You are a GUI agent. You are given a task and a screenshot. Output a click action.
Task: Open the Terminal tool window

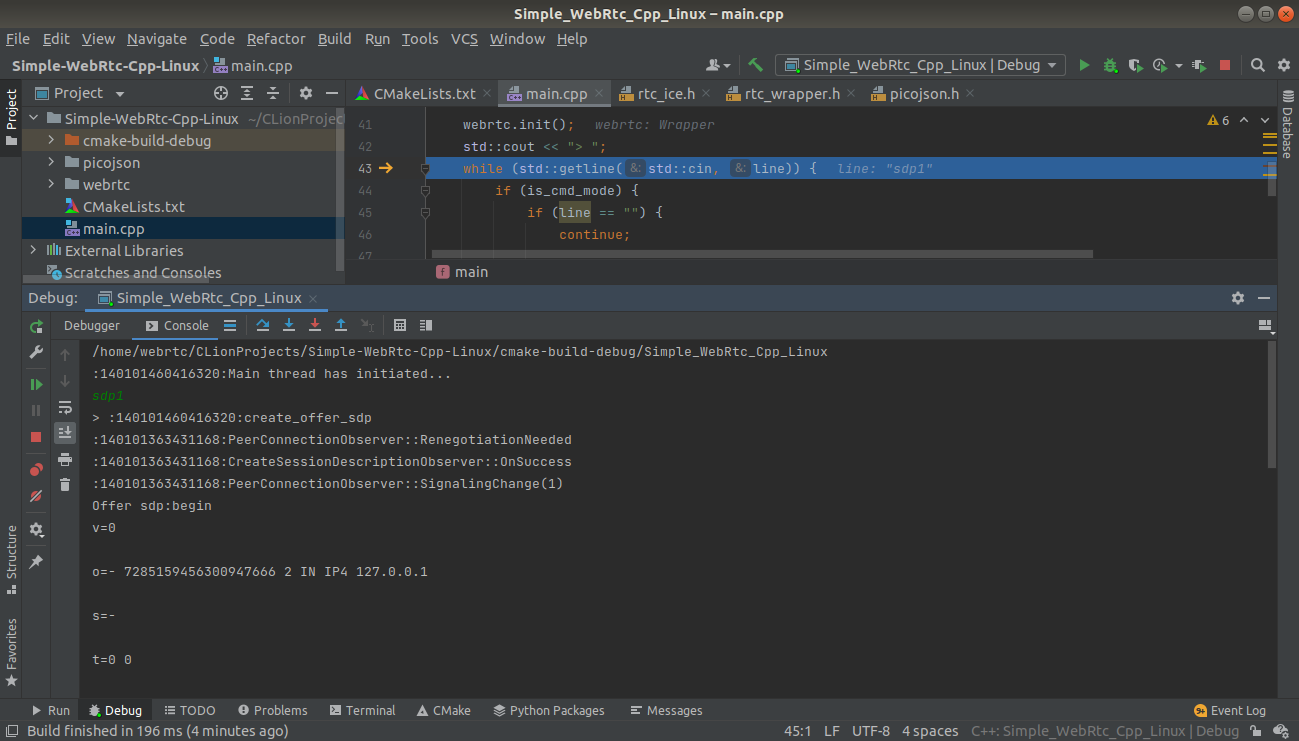click(x=361, y=710)
